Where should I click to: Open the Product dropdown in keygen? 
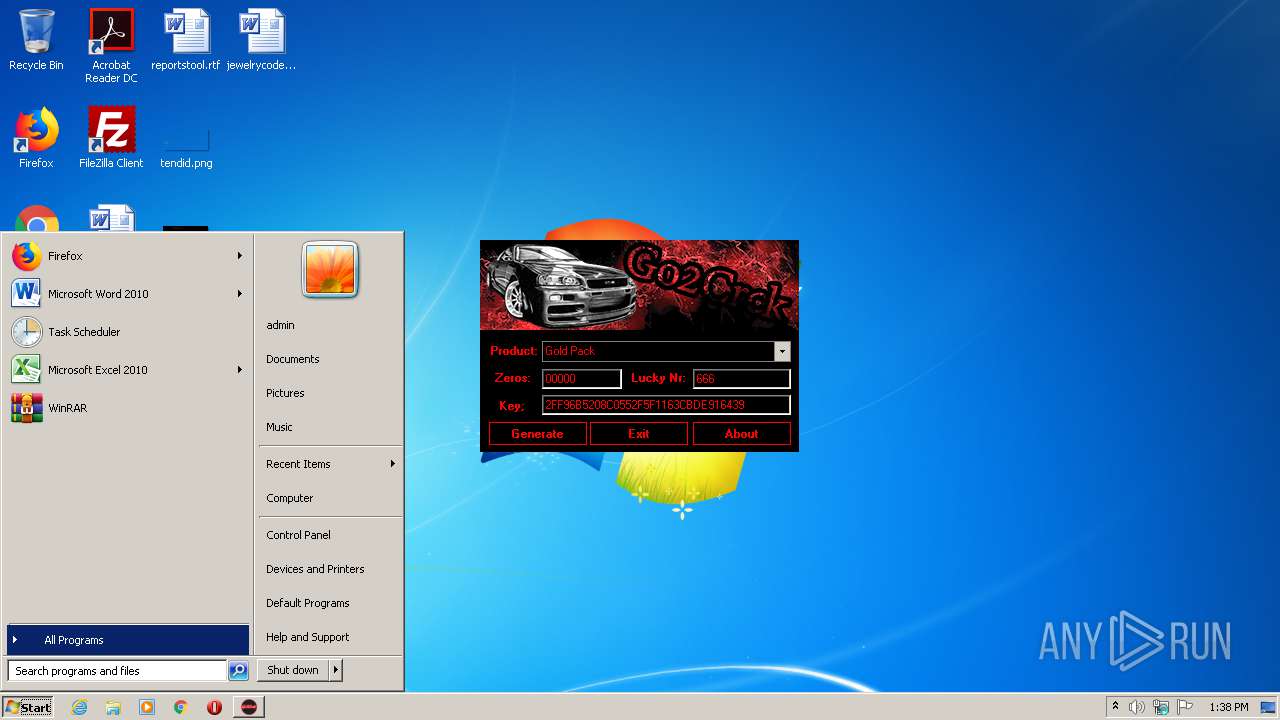(782, 351)
